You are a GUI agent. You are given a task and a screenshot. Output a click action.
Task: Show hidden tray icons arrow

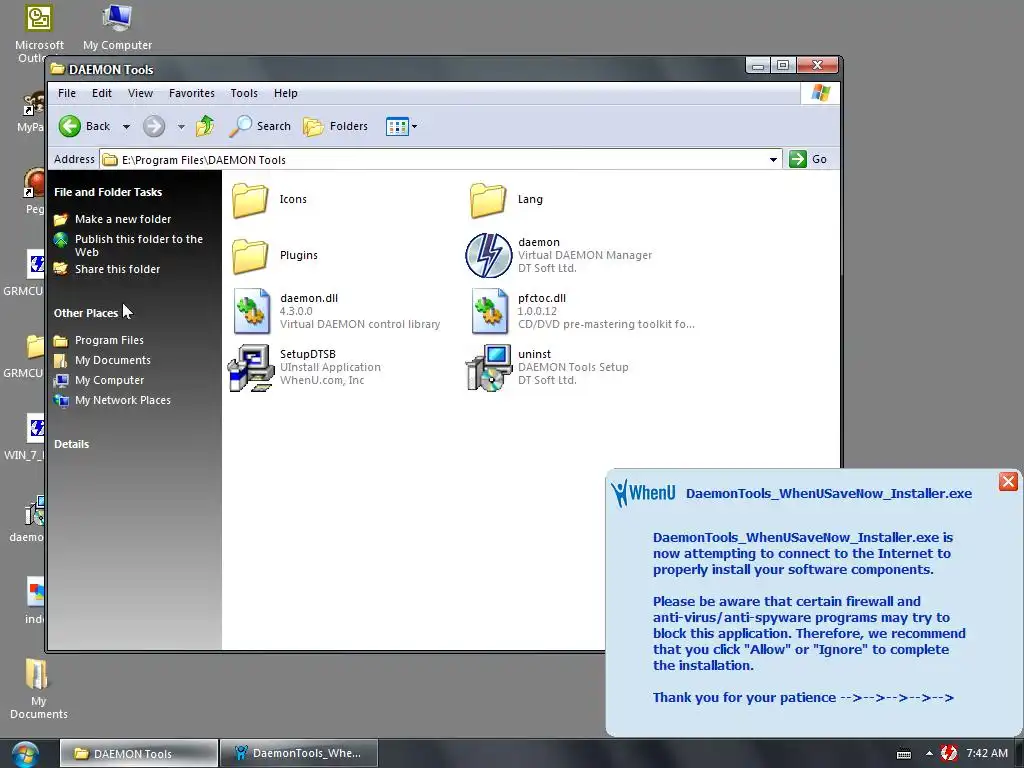929,754
